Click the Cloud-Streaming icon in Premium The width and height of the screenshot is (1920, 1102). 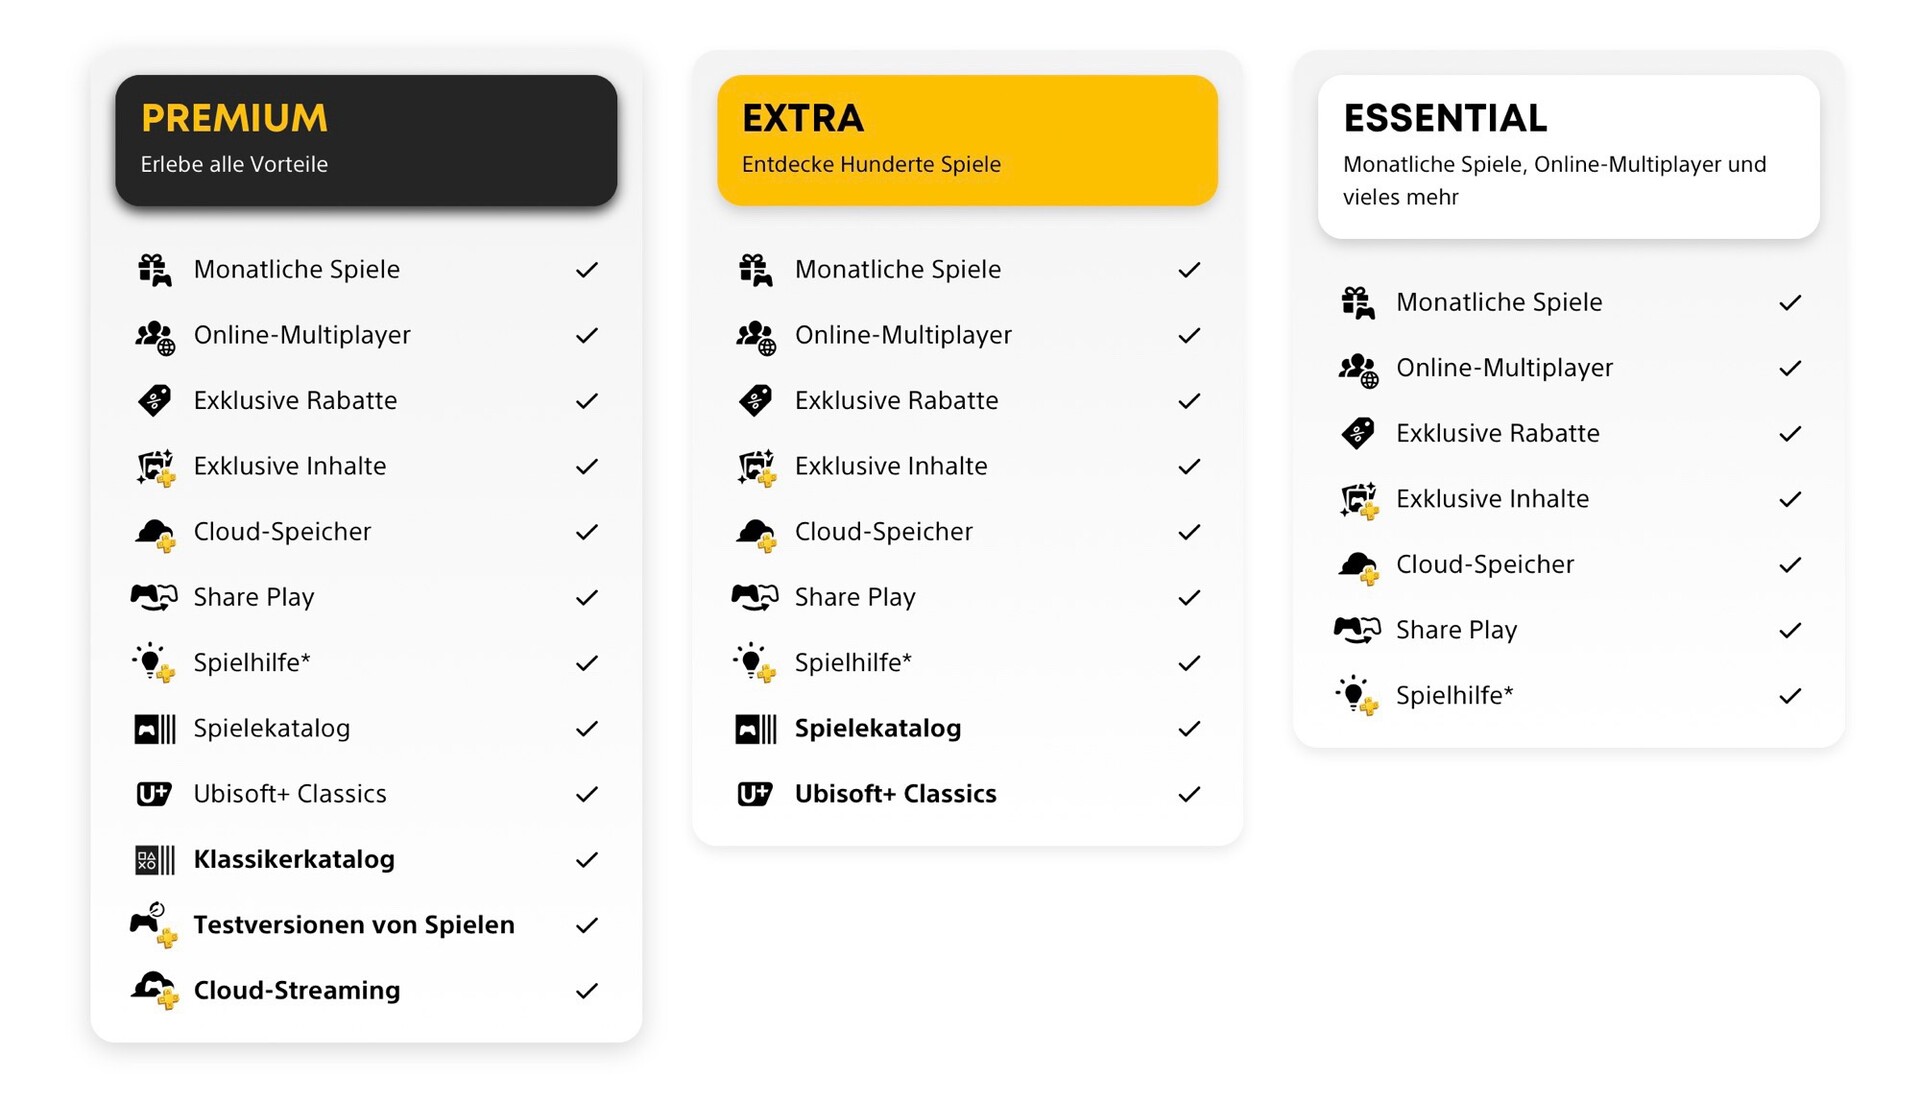click(155, 990)
